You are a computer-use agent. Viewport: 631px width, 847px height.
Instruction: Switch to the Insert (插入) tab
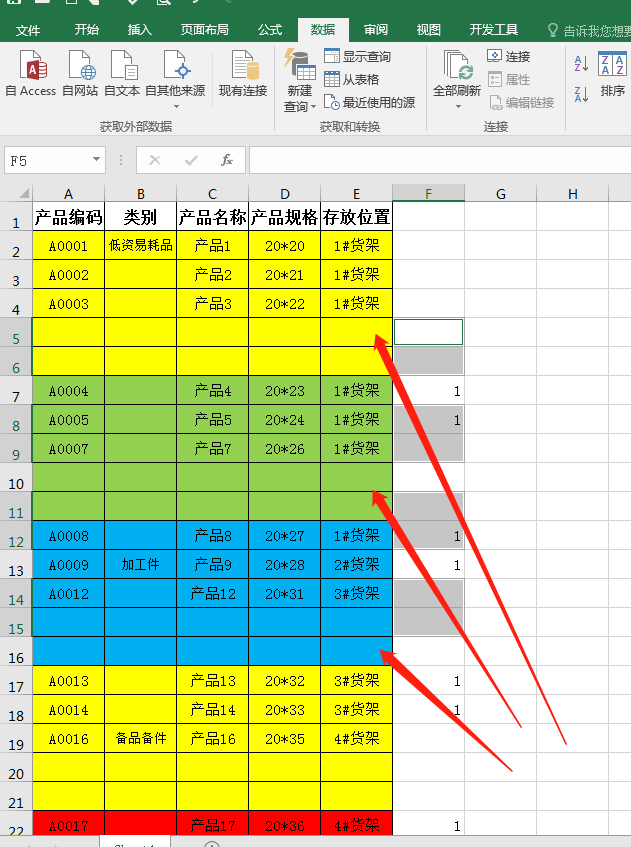139,30
